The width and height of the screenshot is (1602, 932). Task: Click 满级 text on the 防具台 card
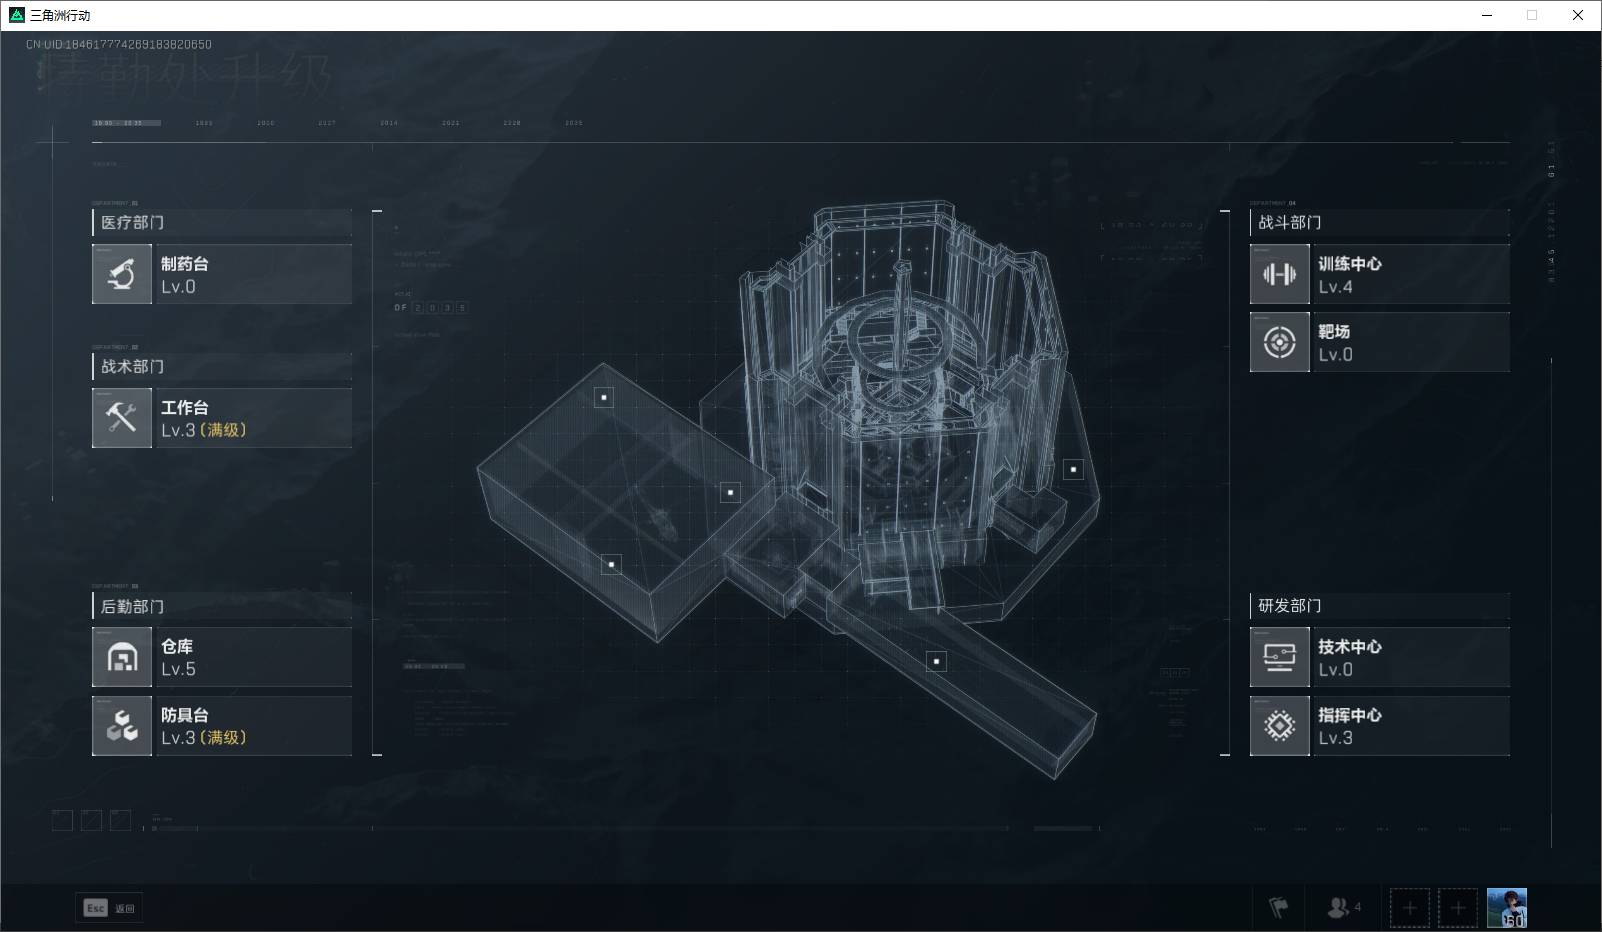tap(223, 738)
